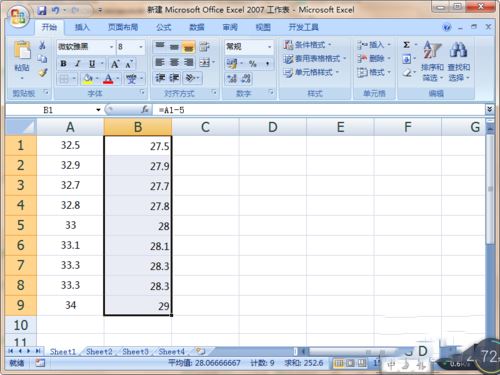The image size is (500, 375).
Task: Apply accounting number format
Action: pos(232,63)
